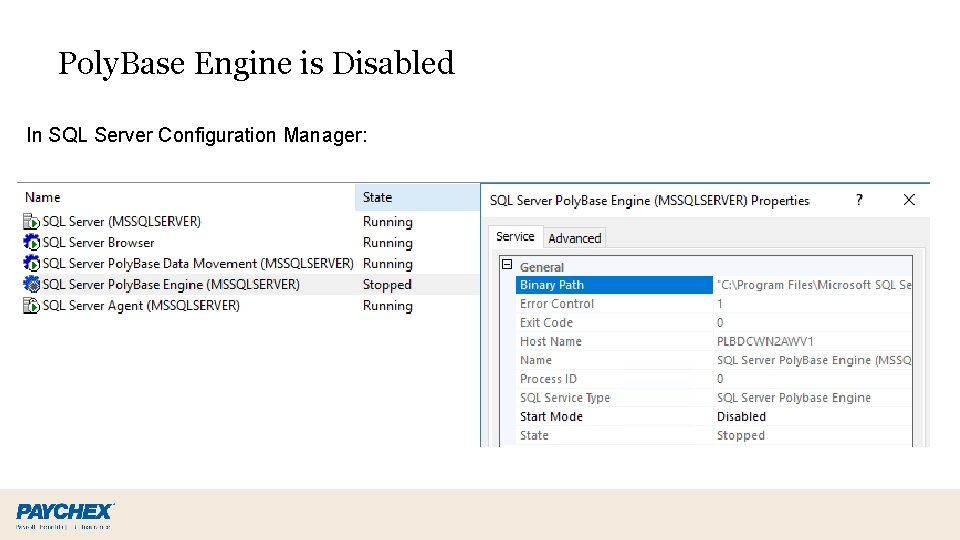
Task: Collapse the General section in properties
Action: pyautogui.click(x=507, y=264)
